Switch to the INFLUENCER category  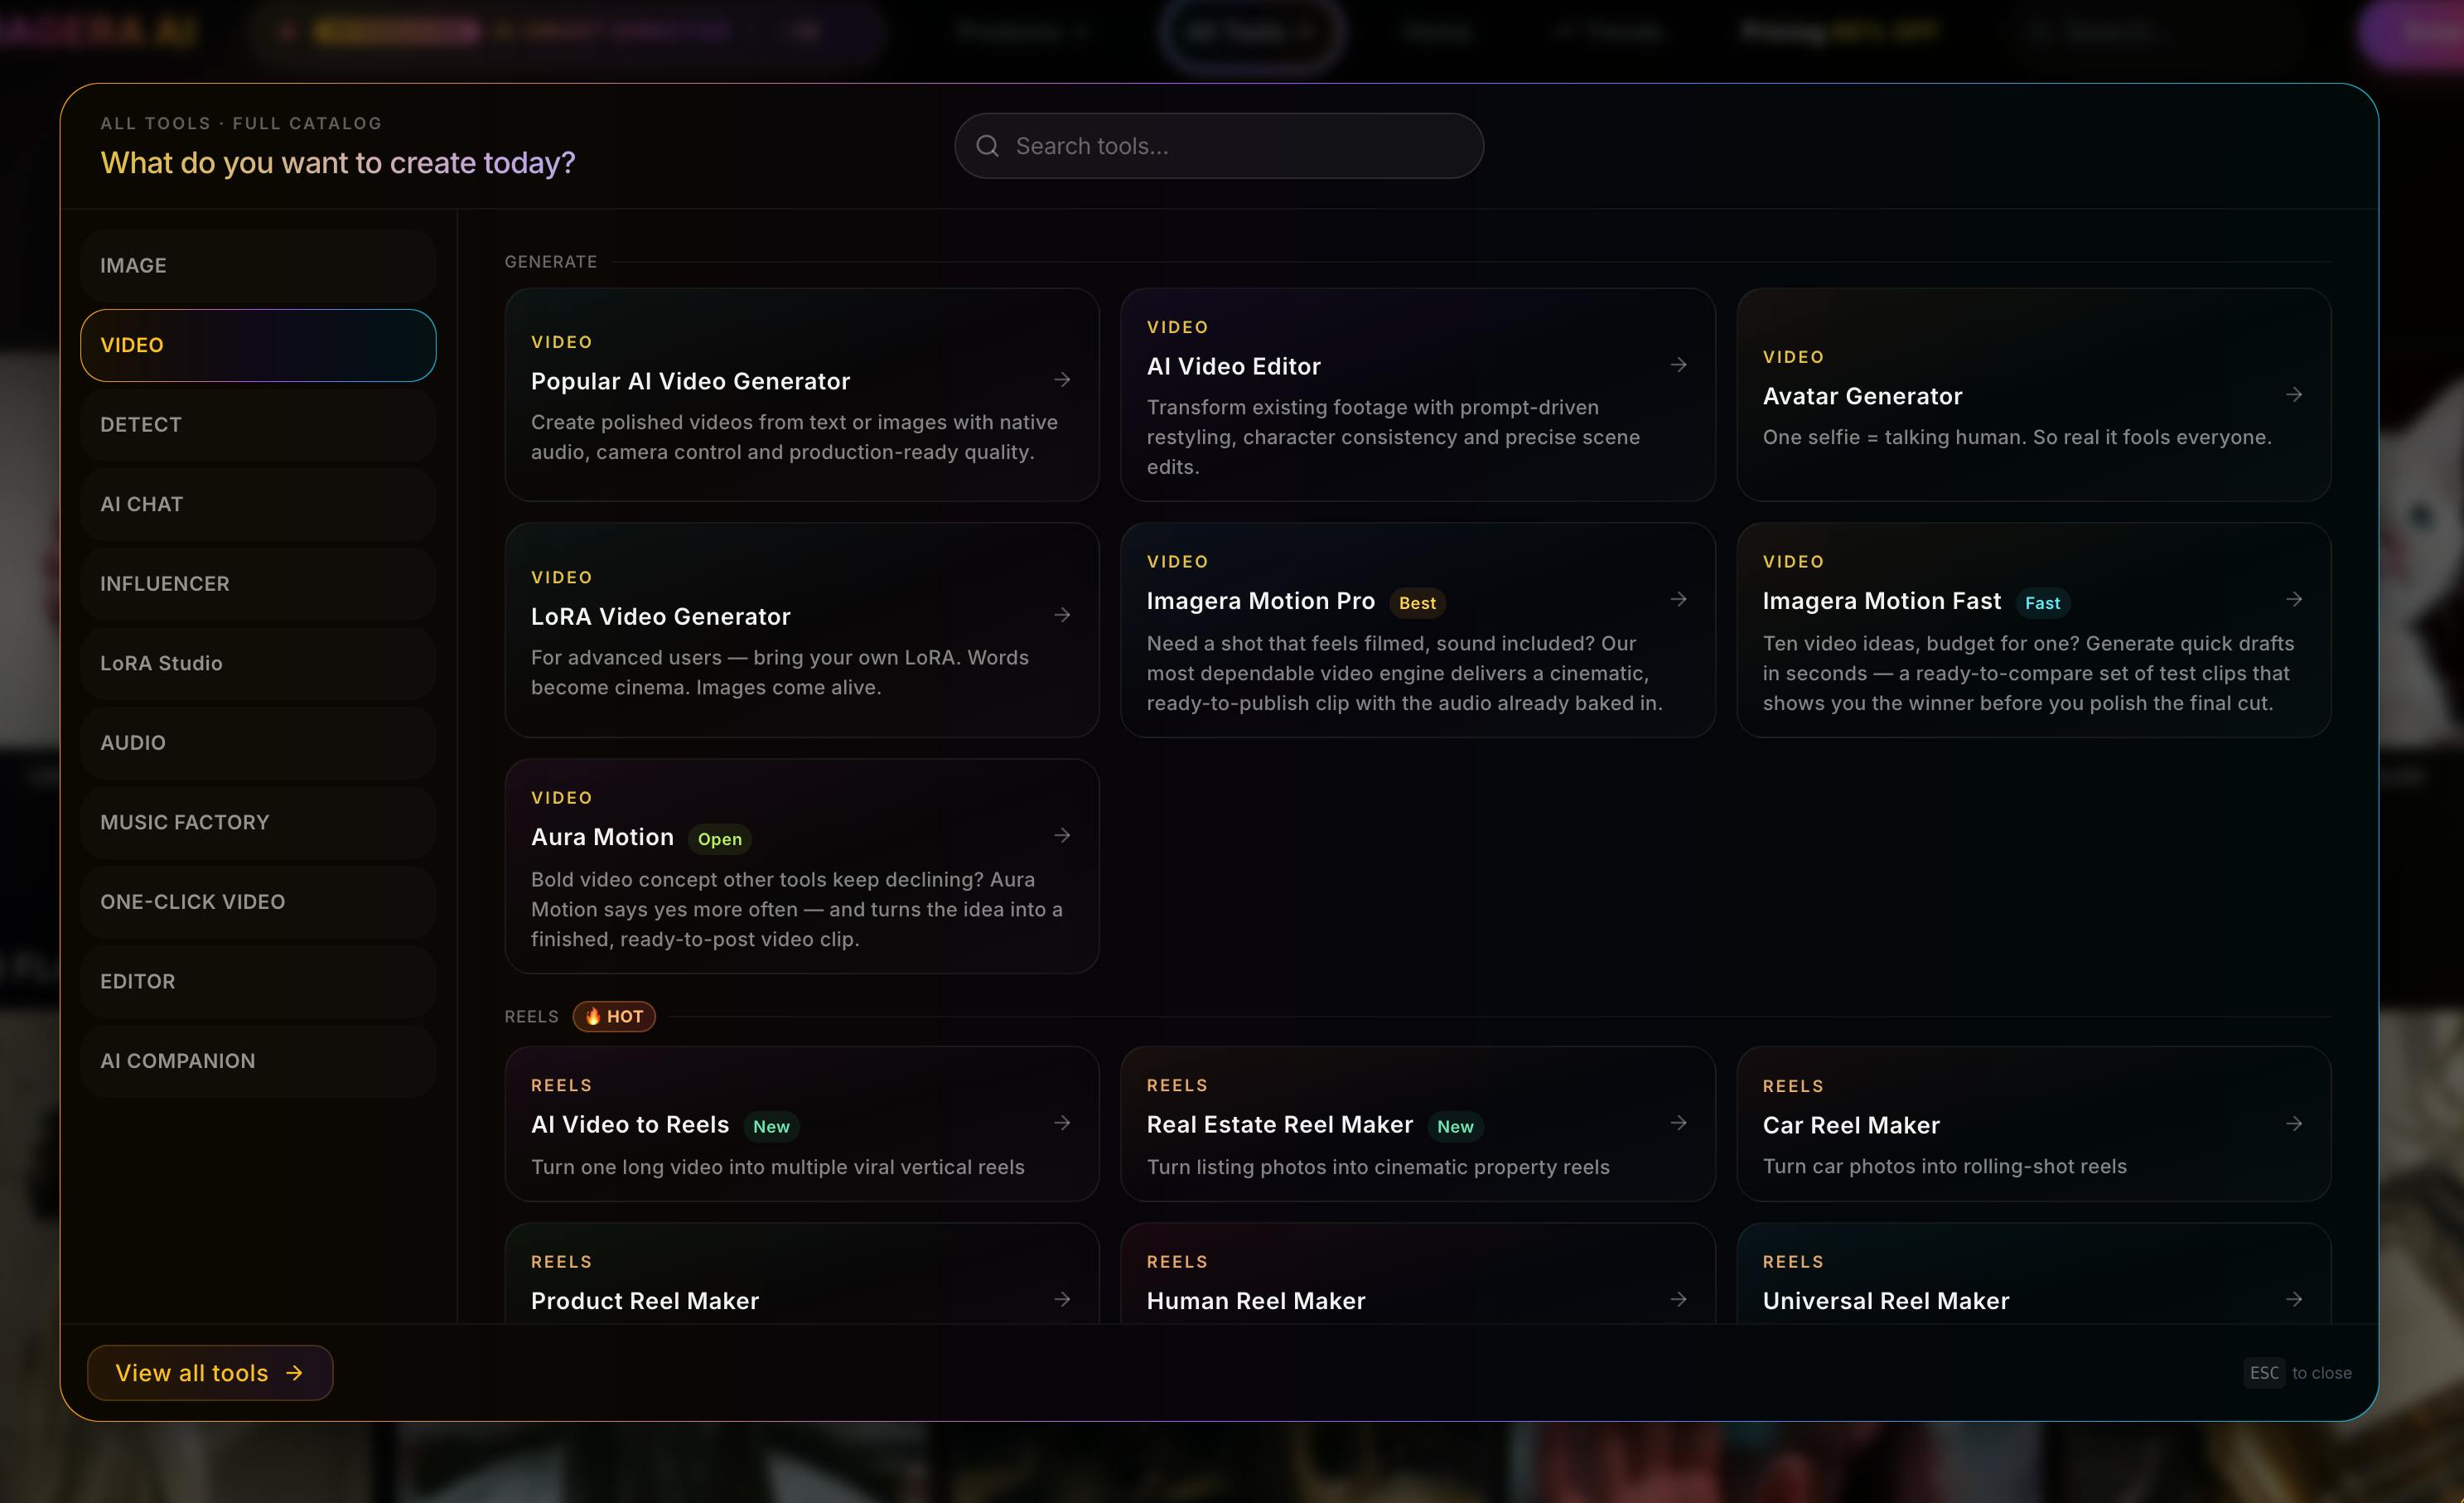258,583
